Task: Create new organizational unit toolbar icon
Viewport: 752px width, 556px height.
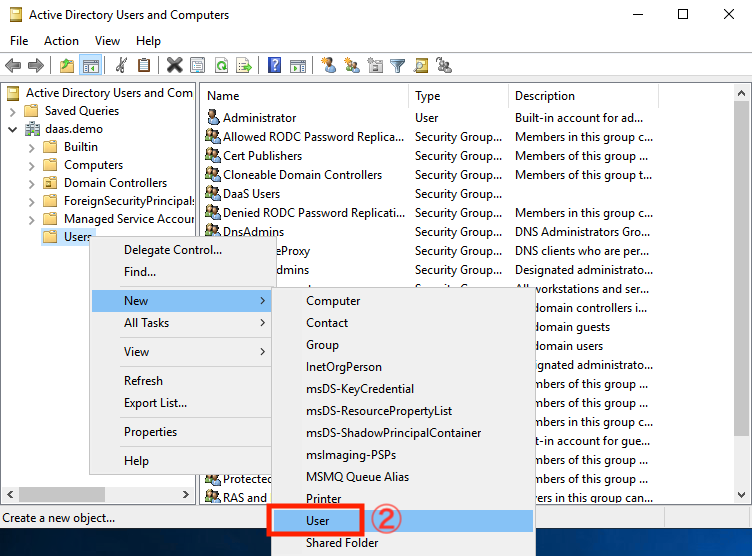Action: [375, 65]
